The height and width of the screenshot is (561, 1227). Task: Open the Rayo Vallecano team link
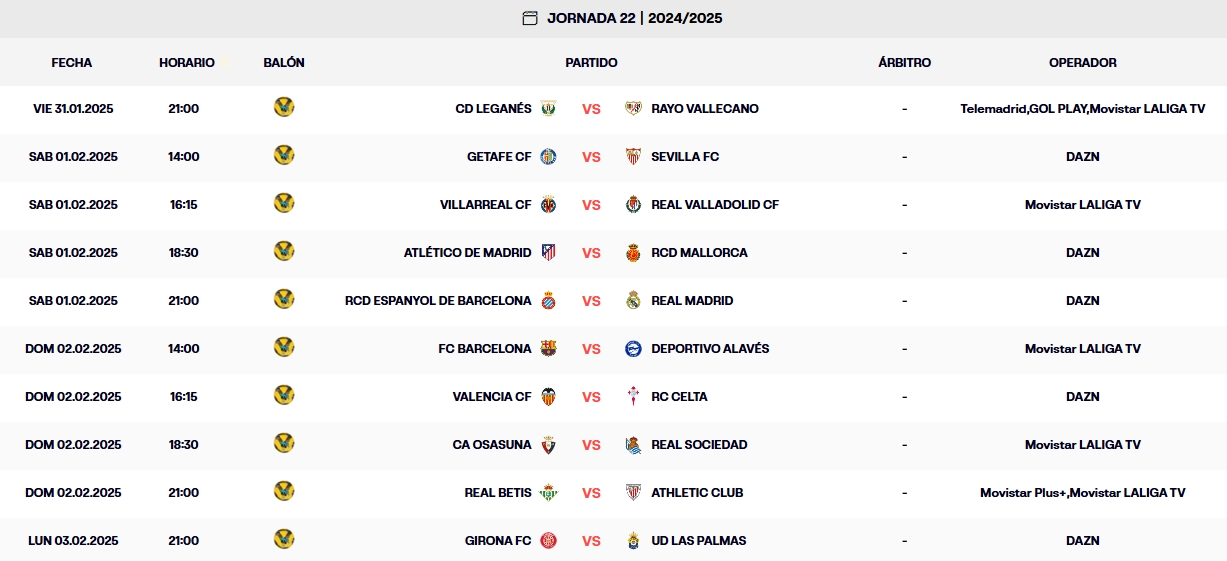pyautogui.click(x=704, y=108)
